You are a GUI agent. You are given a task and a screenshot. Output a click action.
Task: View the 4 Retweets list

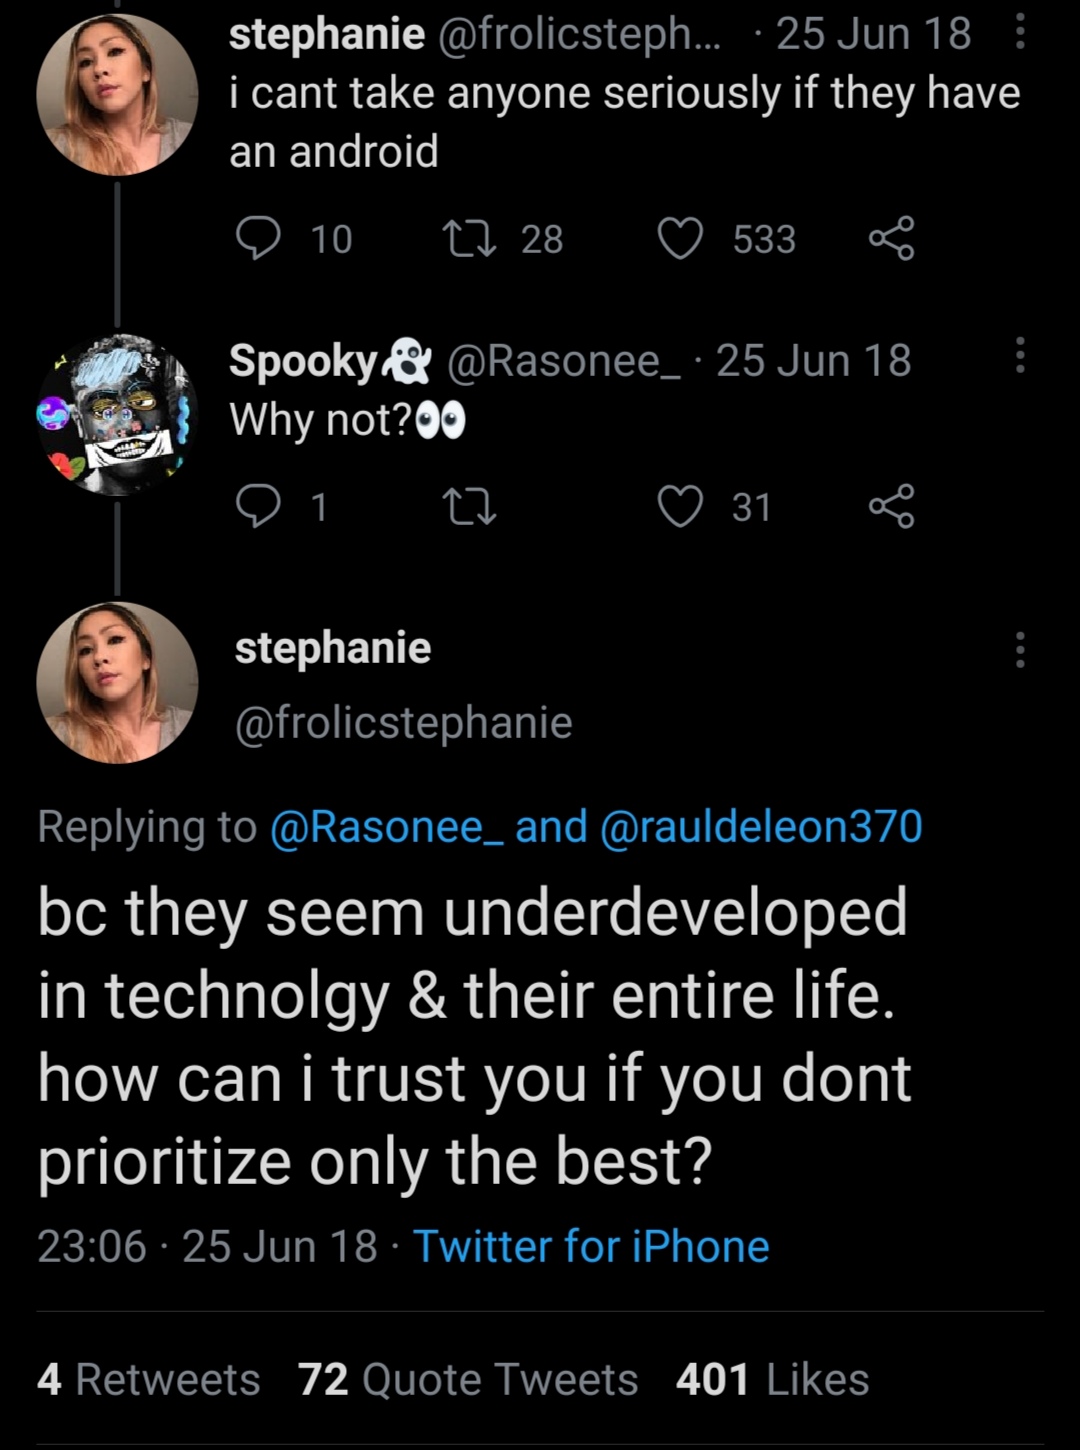point(149,1380)
